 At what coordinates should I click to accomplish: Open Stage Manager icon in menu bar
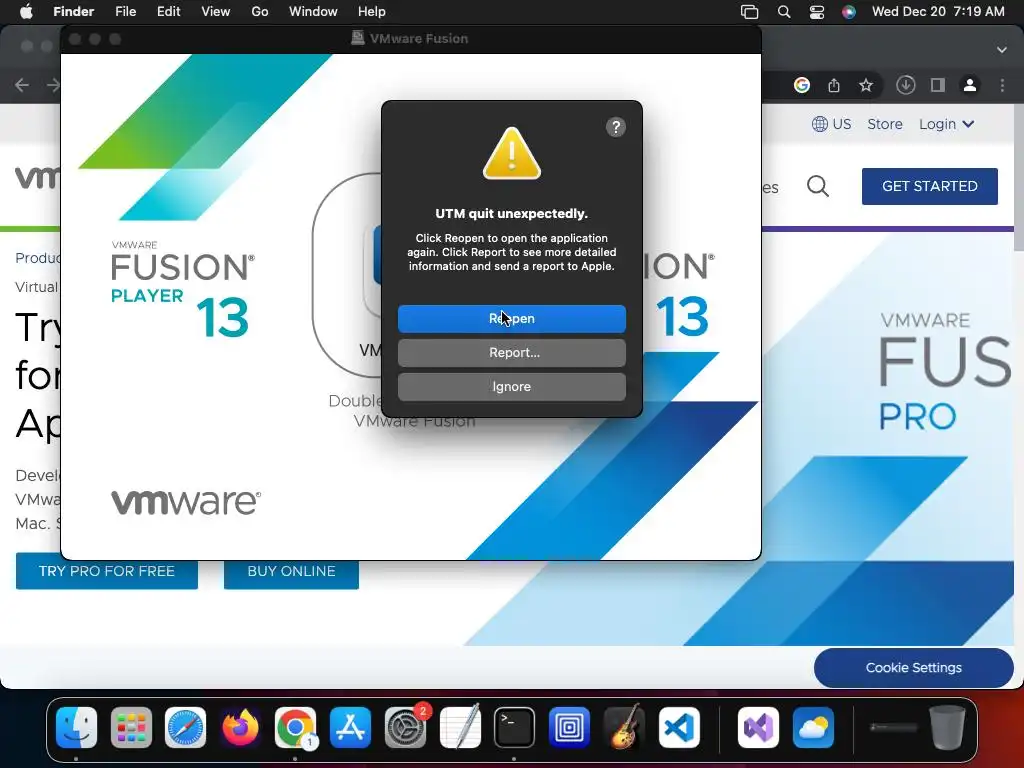click(x=749, y=12)
